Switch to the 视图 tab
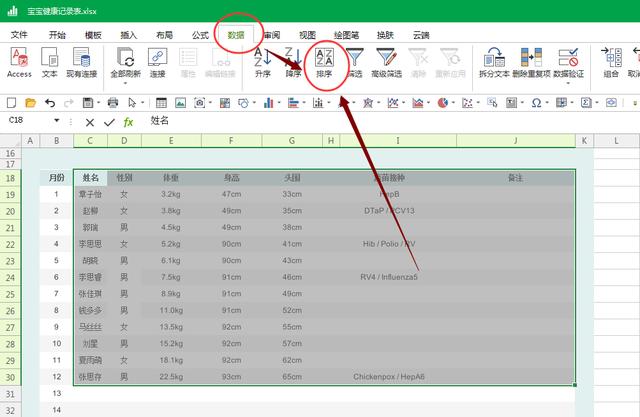 pos(307,35)
